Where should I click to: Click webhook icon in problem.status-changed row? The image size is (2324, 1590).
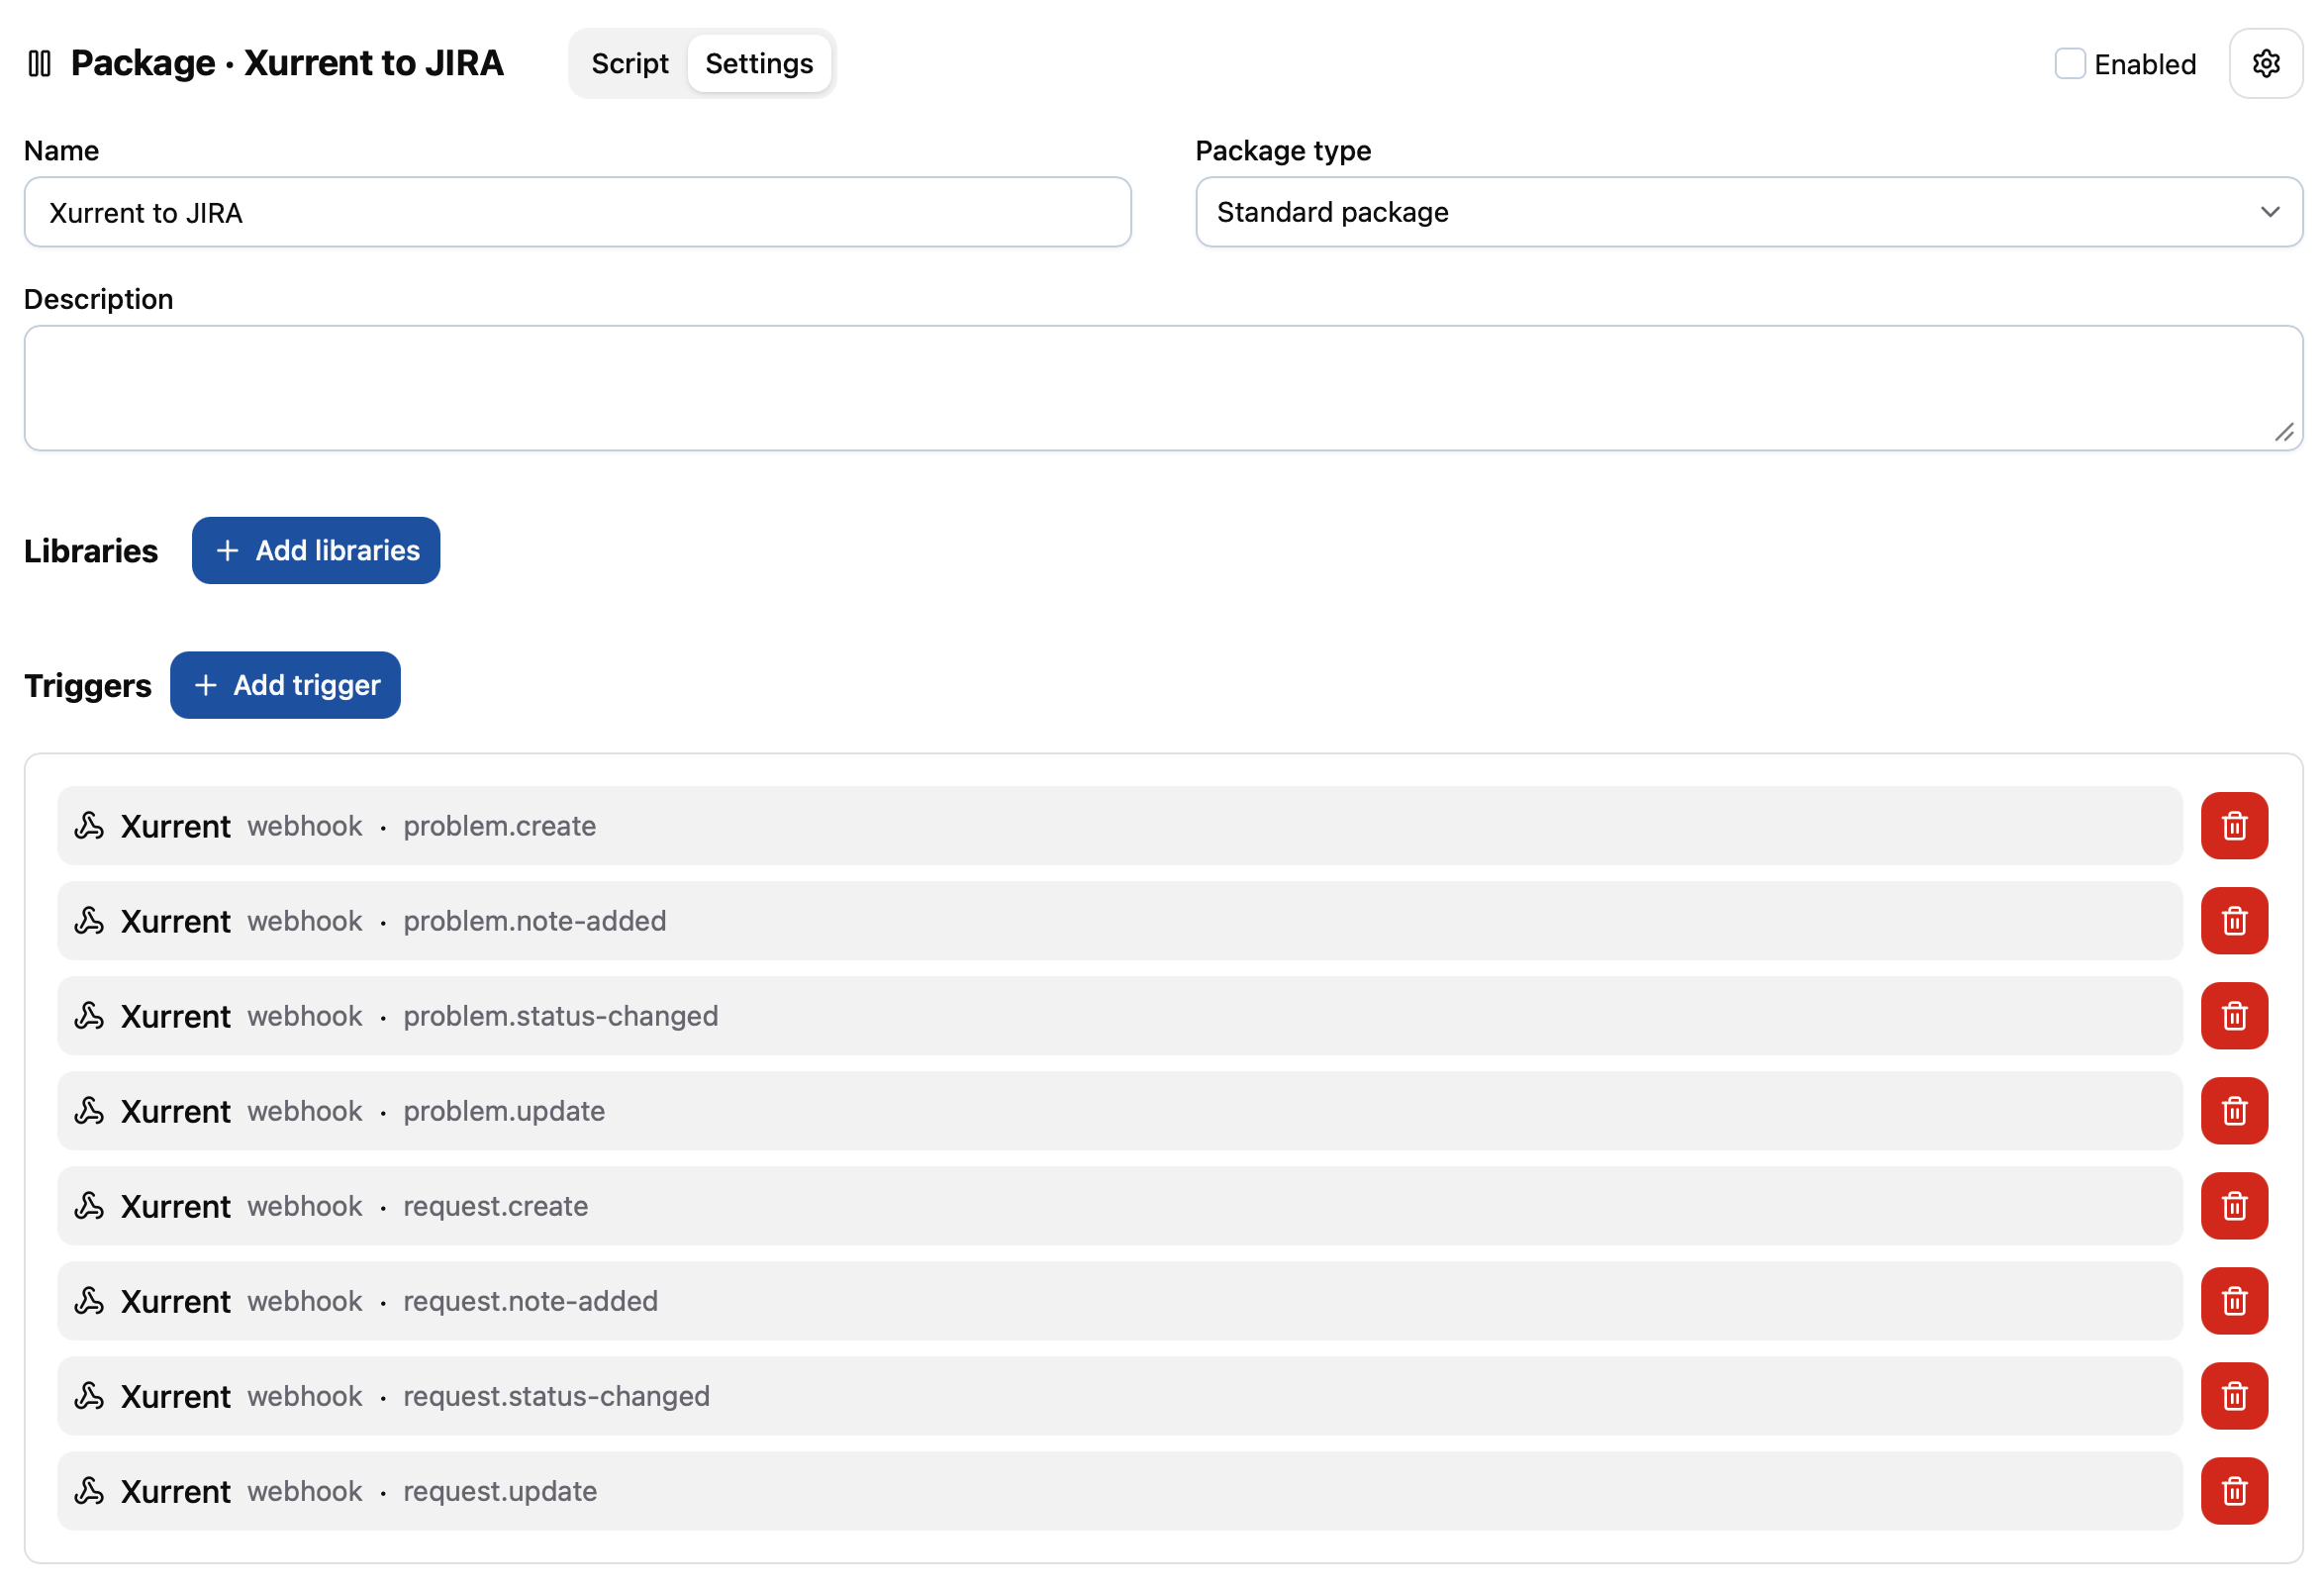click(89, 1016)
